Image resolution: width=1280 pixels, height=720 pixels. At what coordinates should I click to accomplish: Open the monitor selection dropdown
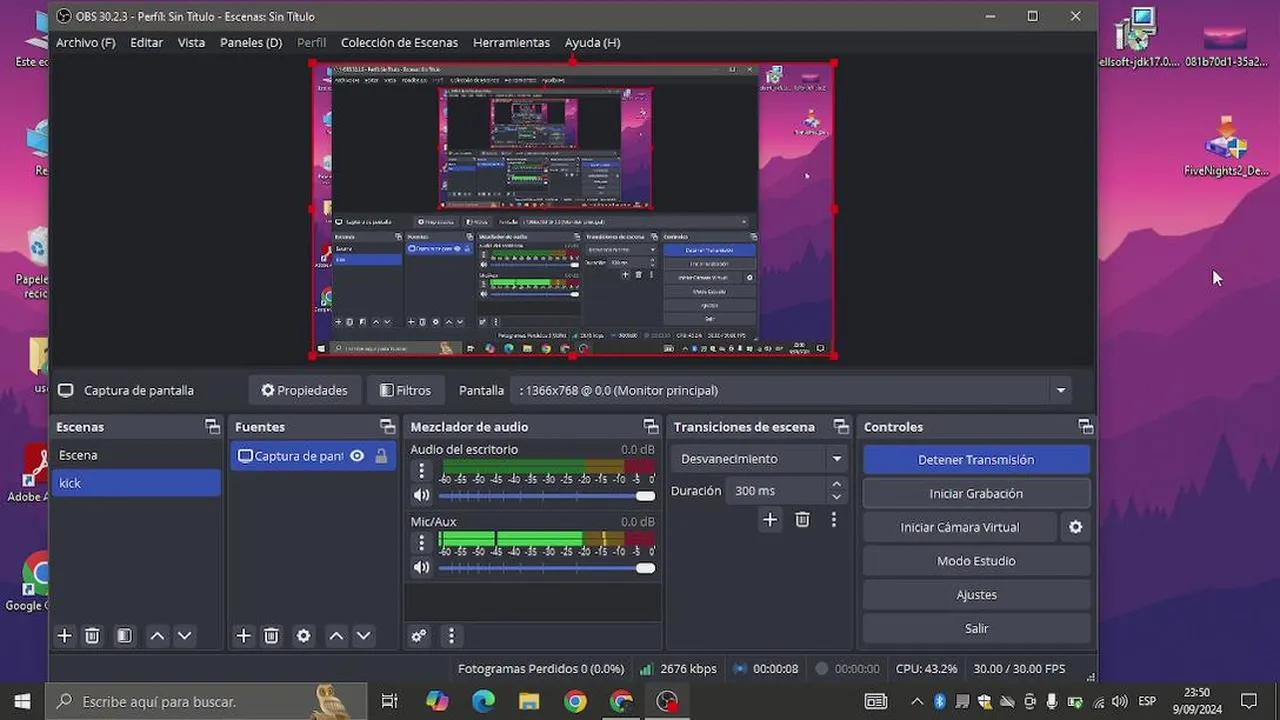[x=1060, y=390]
